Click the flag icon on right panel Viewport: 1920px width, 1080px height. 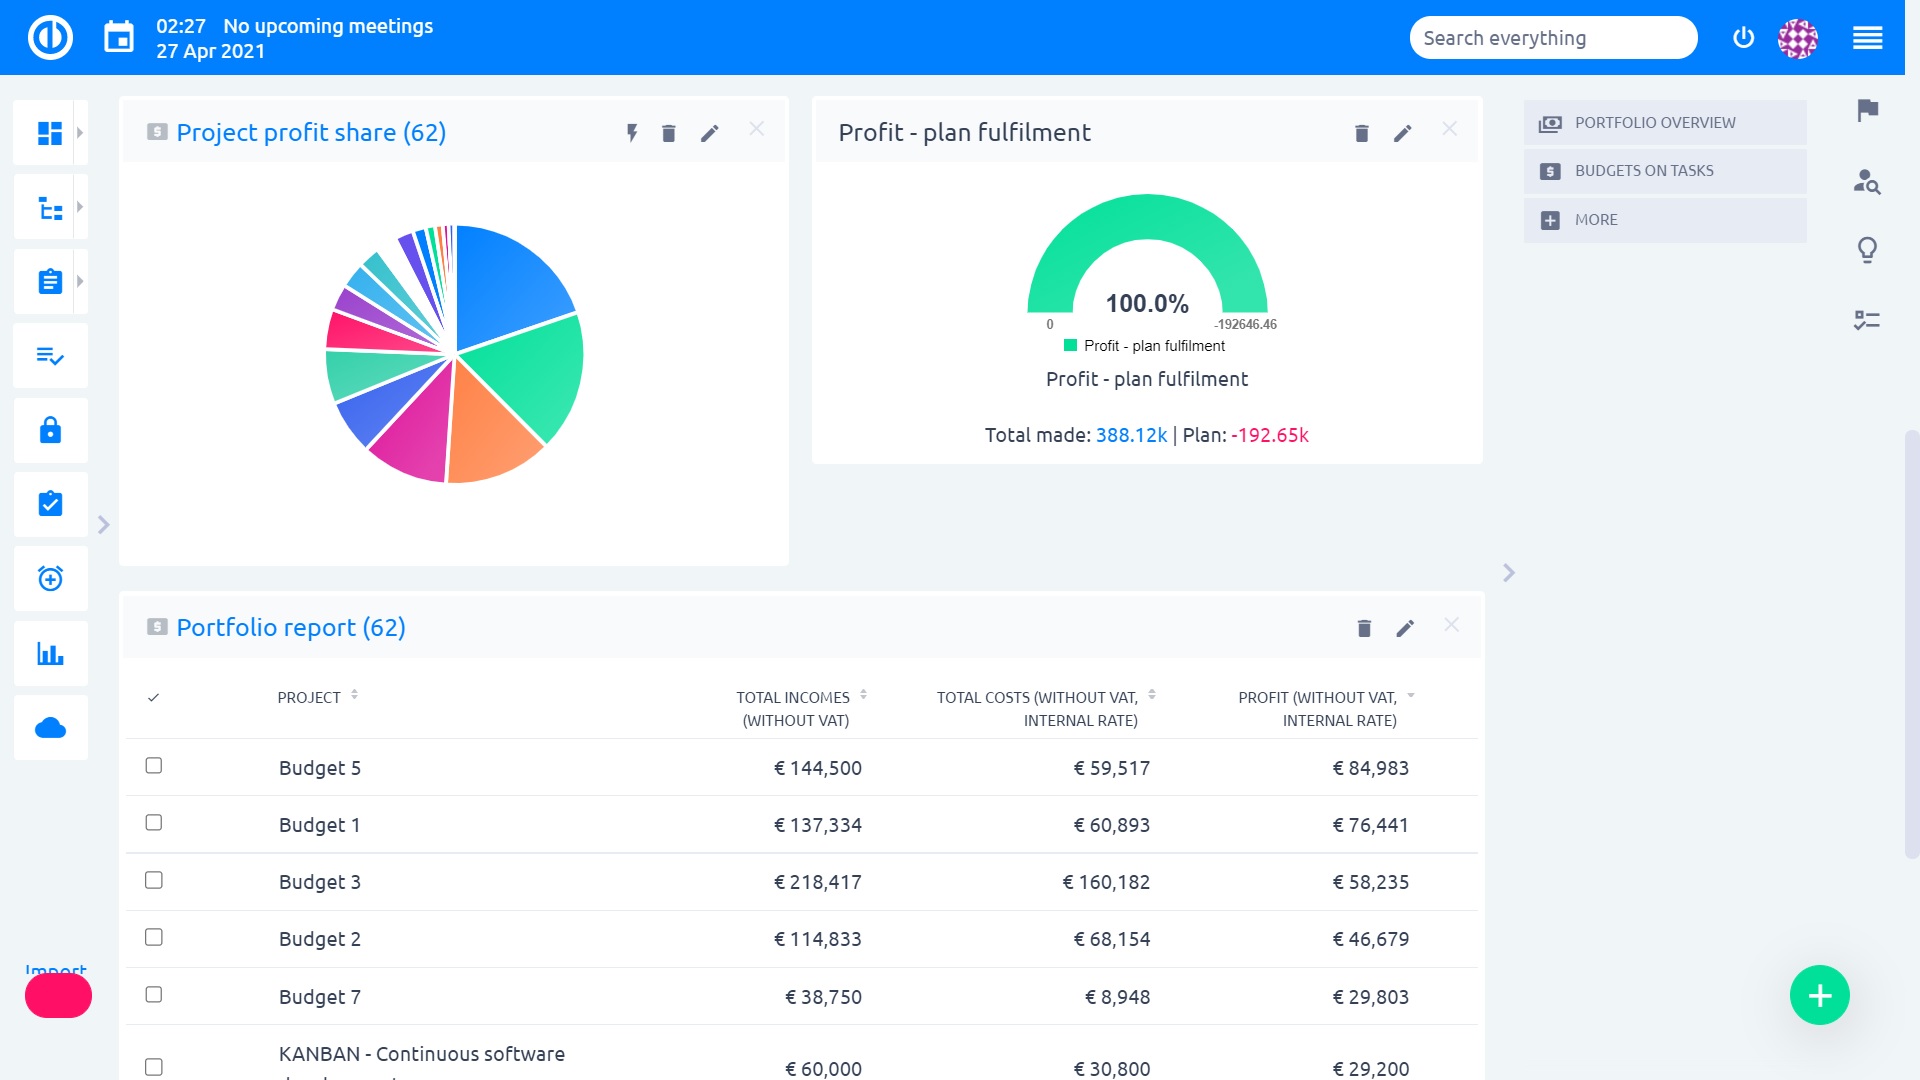(1867, 110)
